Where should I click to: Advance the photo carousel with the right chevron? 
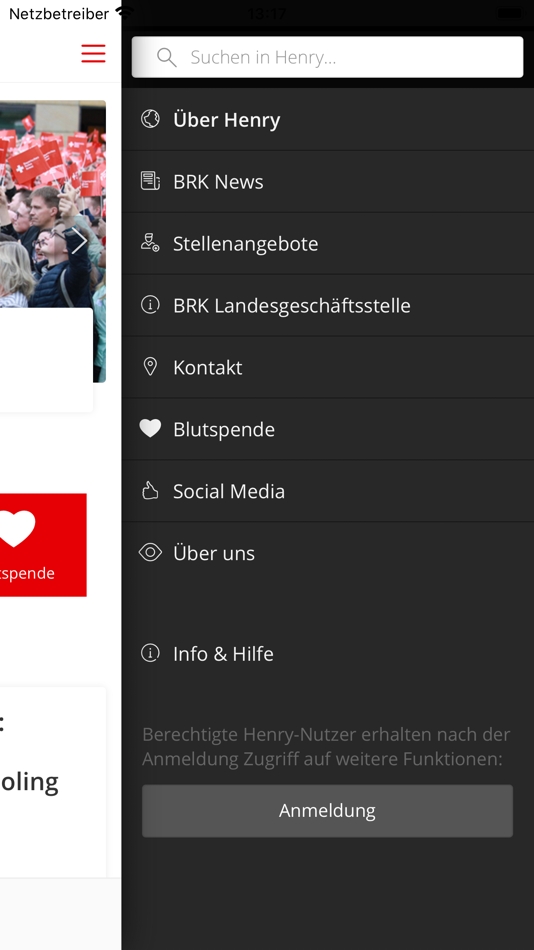click(x=79, y=241)
